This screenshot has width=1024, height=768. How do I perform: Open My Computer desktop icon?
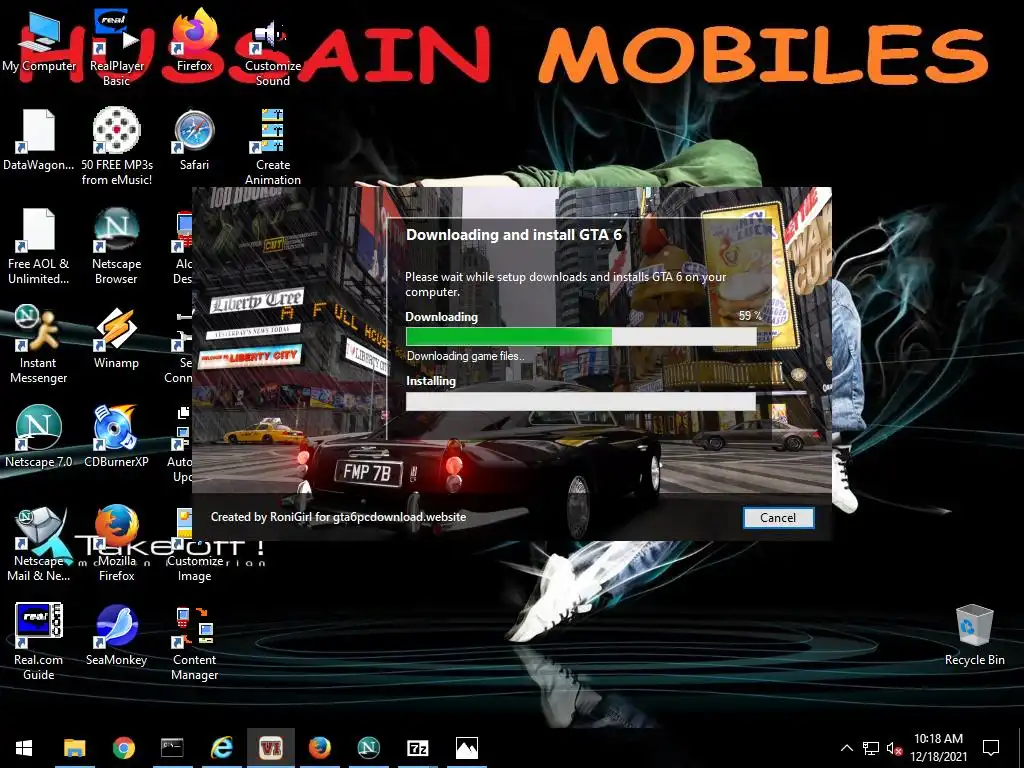(39, 43)
